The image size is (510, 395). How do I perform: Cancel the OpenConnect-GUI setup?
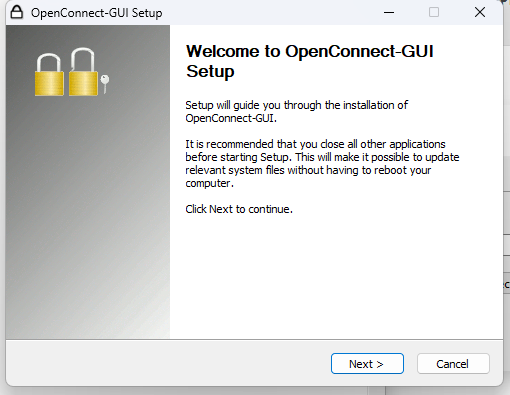[x=453, y=364]
